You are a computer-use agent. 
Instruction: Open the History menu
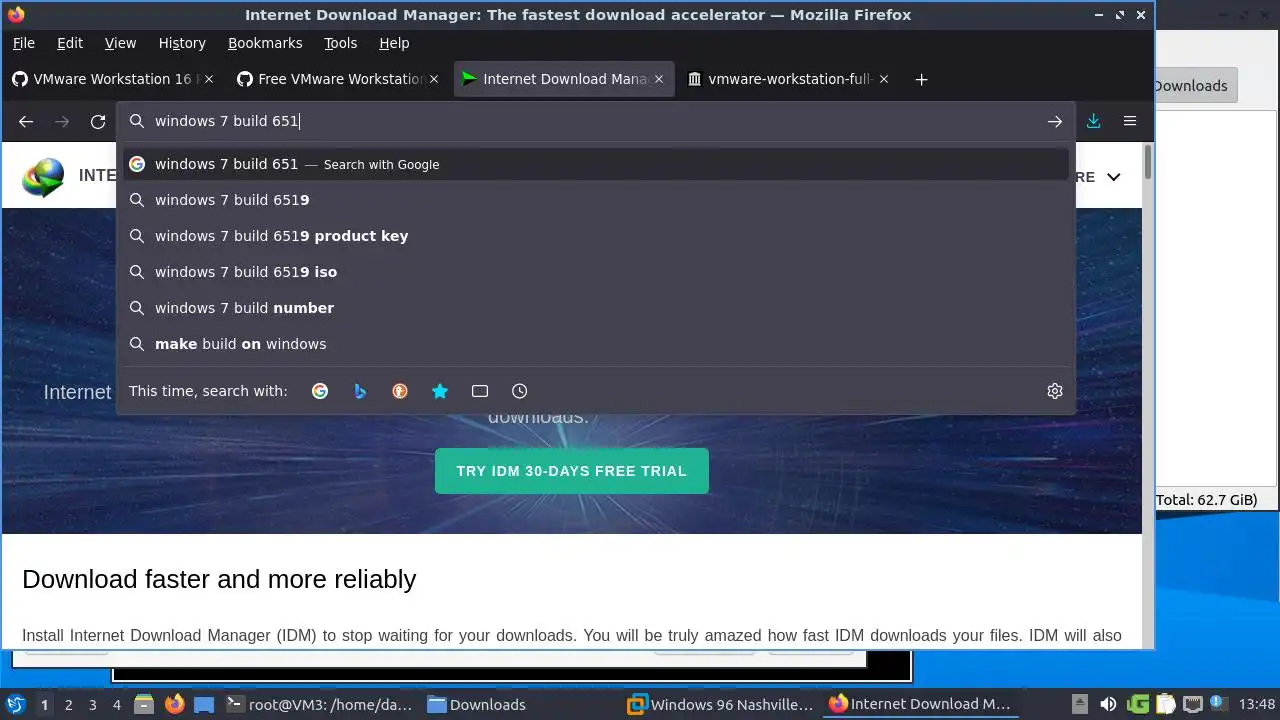coord(182,43)
